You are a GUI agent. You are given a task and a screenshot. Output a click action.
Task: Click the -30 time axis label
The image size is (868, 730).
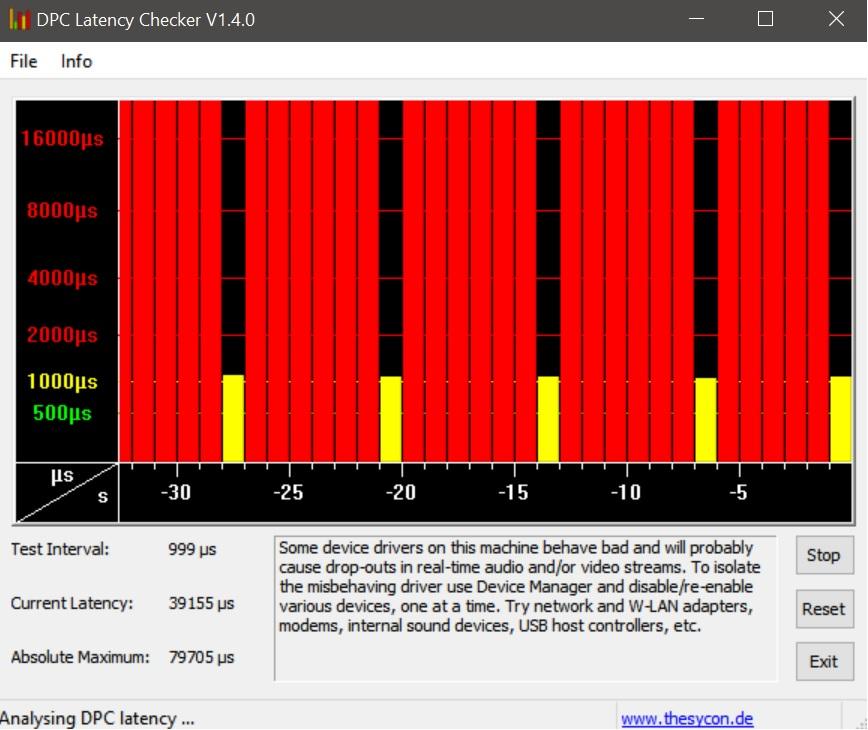tap(176, 491)
